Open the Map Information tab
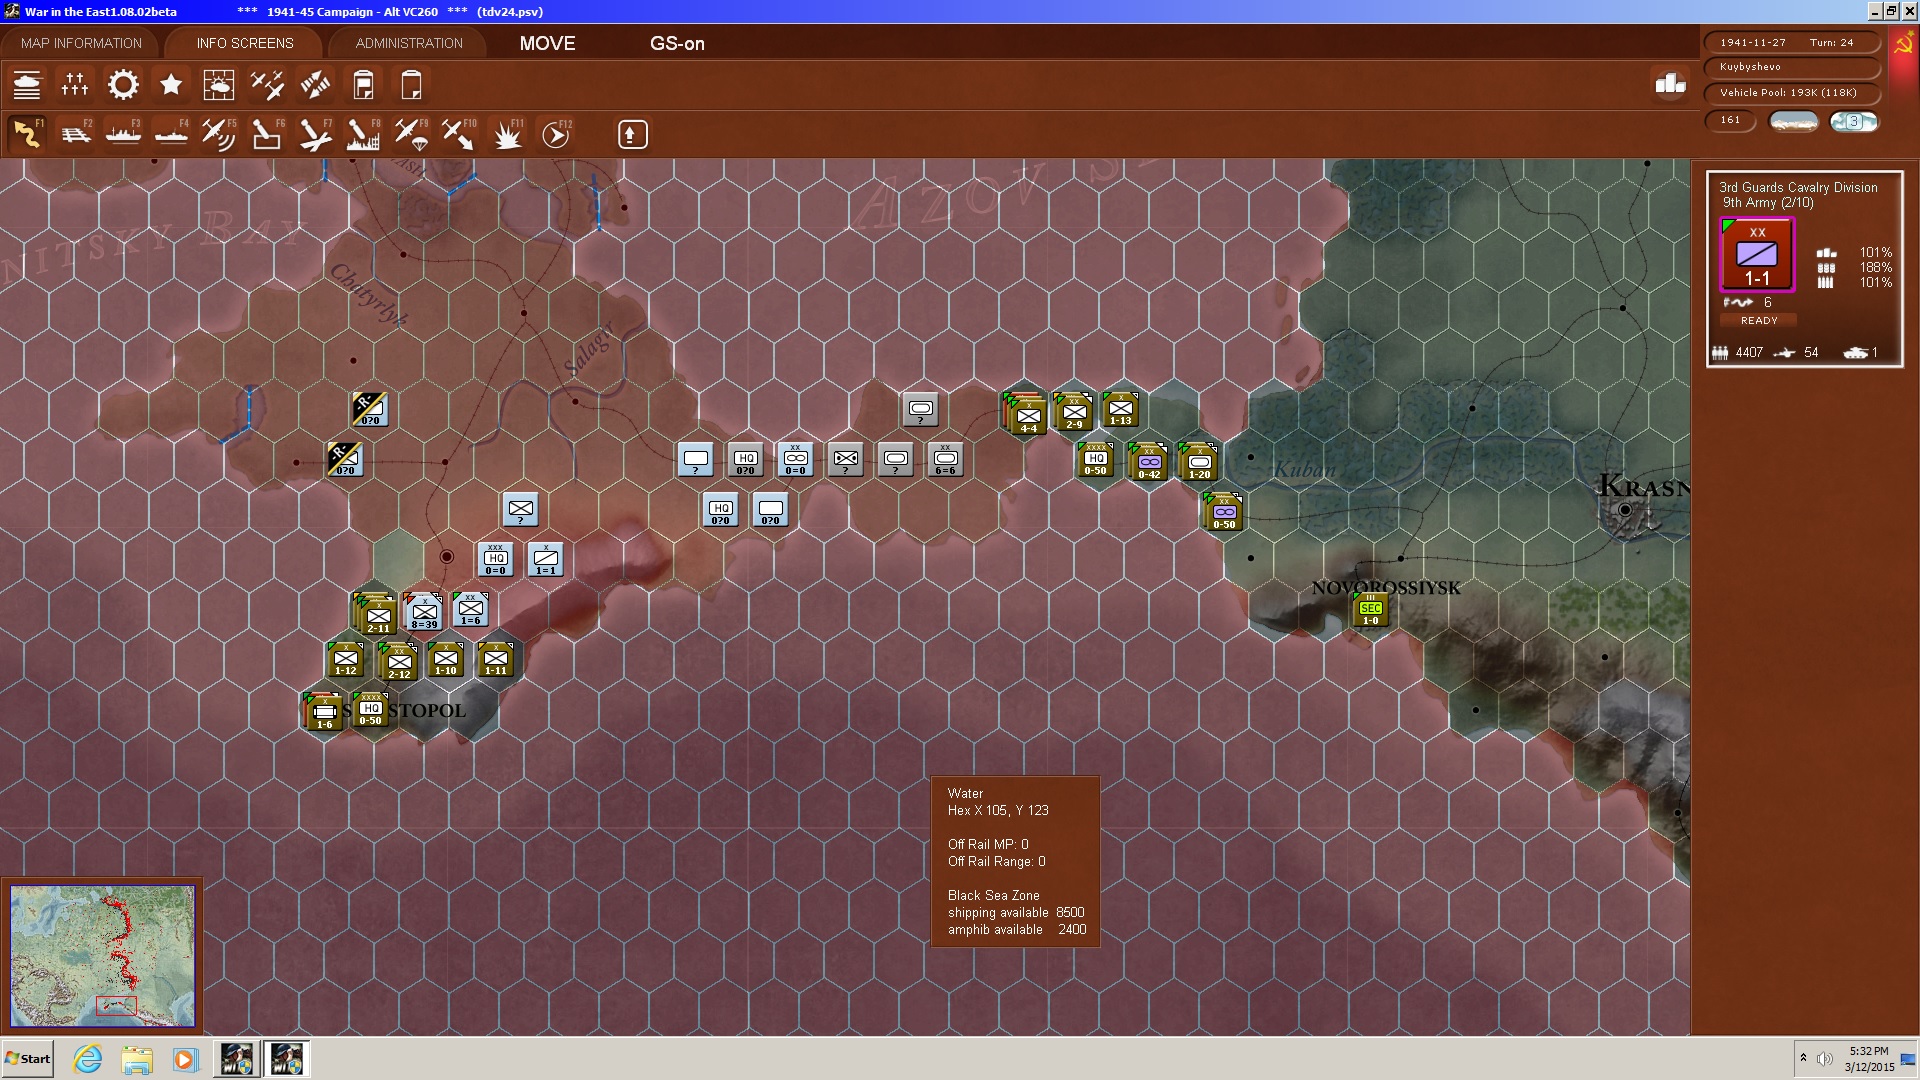This screenshot has height=1080, width=1920. click(81, 43)
